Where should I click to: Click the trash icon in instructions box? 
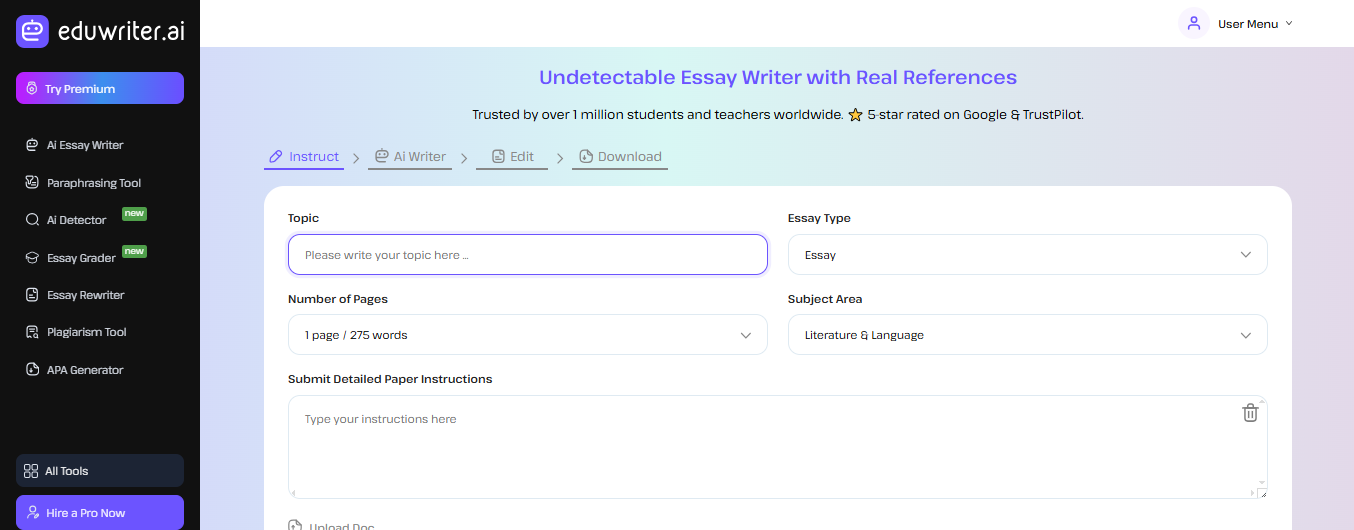click(x=1250, y=412)
